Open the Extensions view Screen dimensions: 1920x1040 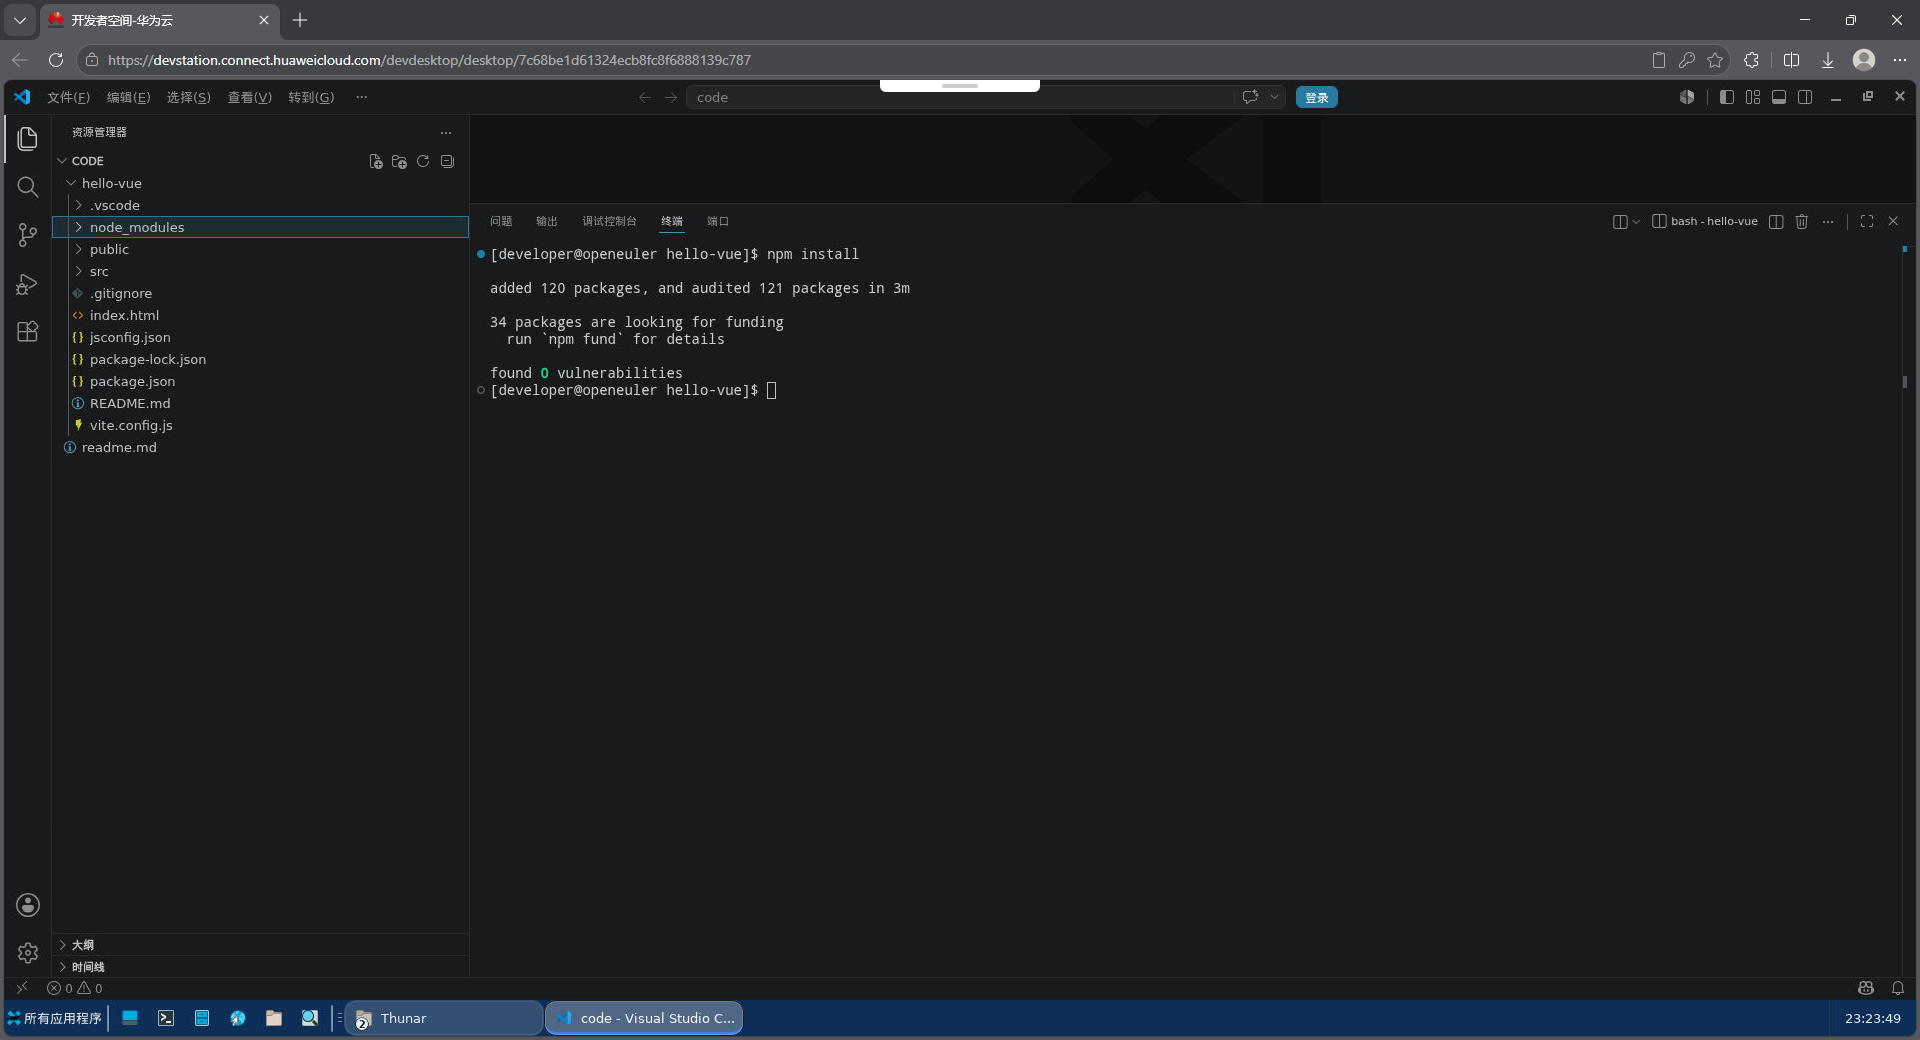(27, 332)
